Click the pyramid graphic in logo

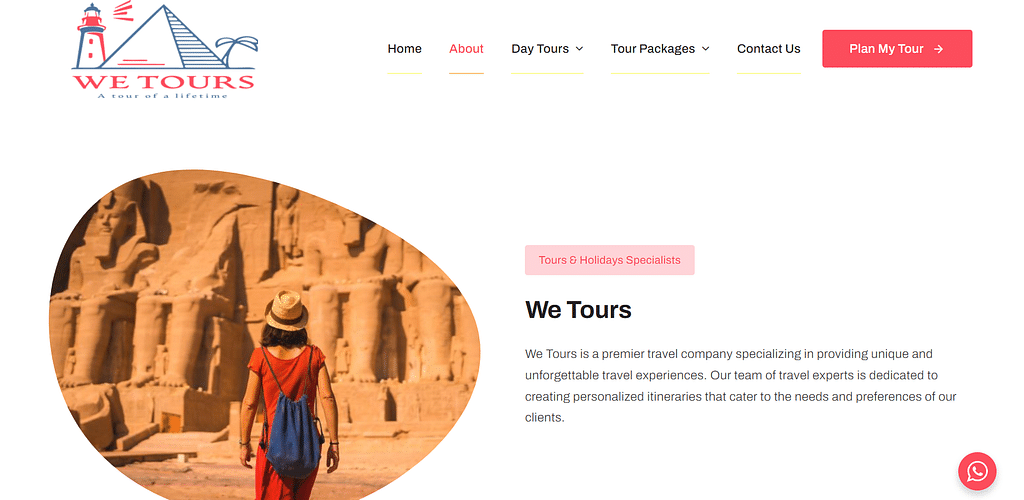163,38
